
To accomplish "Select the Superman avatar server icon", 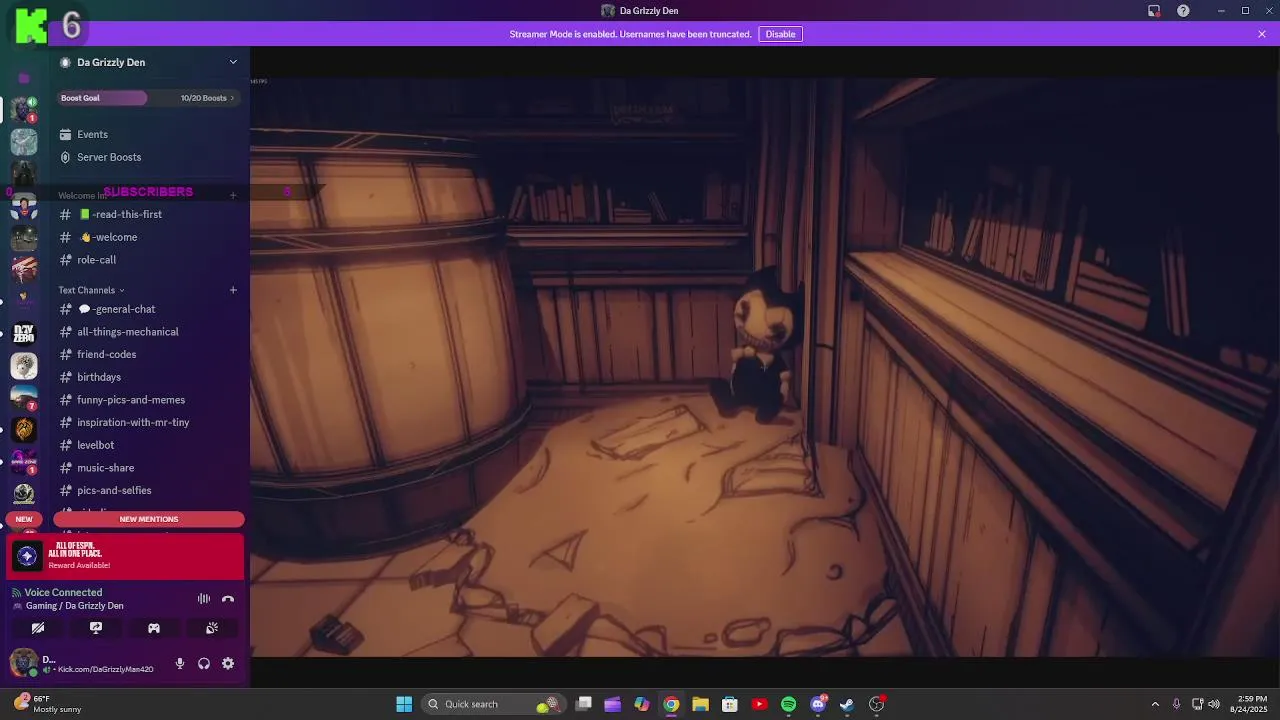I will point(24,205).
